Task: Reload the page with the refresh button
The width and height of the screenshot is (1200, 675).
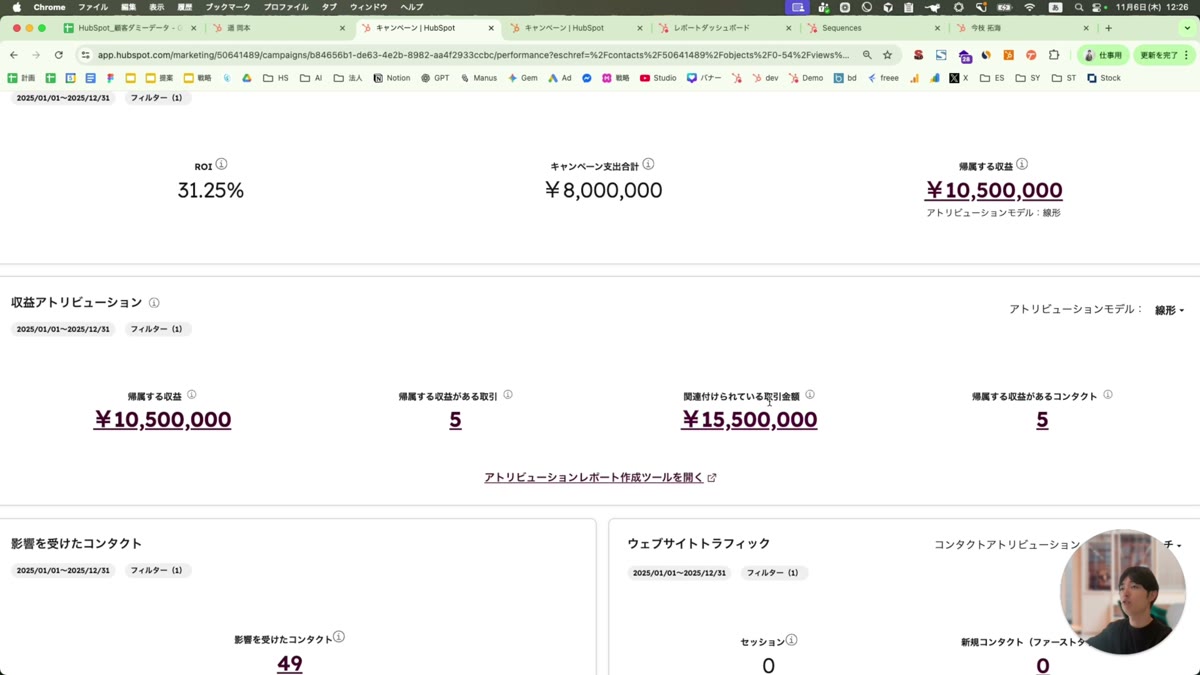Action: tap(58, 55)
